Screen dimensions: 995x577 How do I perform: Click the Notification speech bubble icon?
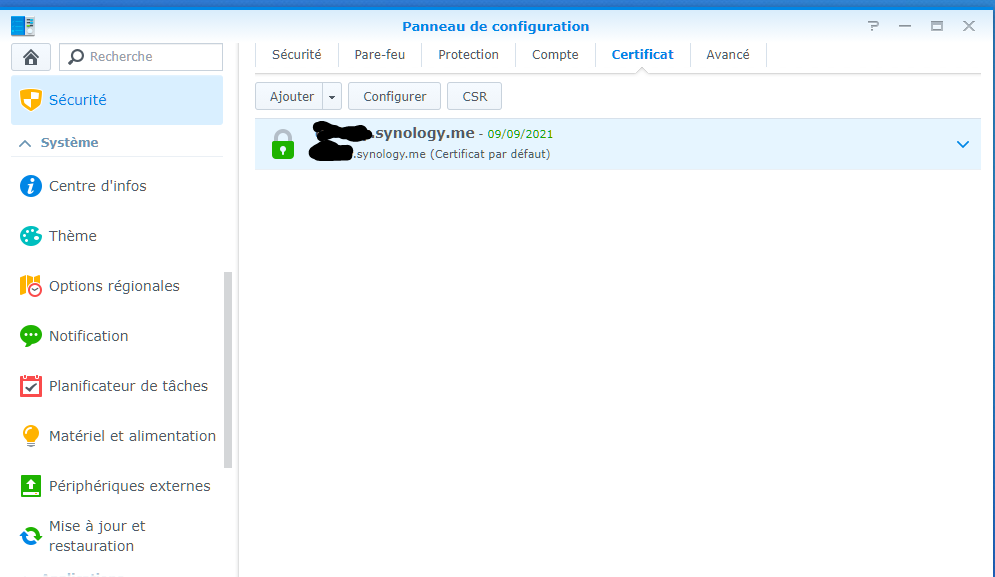point(30,336)
